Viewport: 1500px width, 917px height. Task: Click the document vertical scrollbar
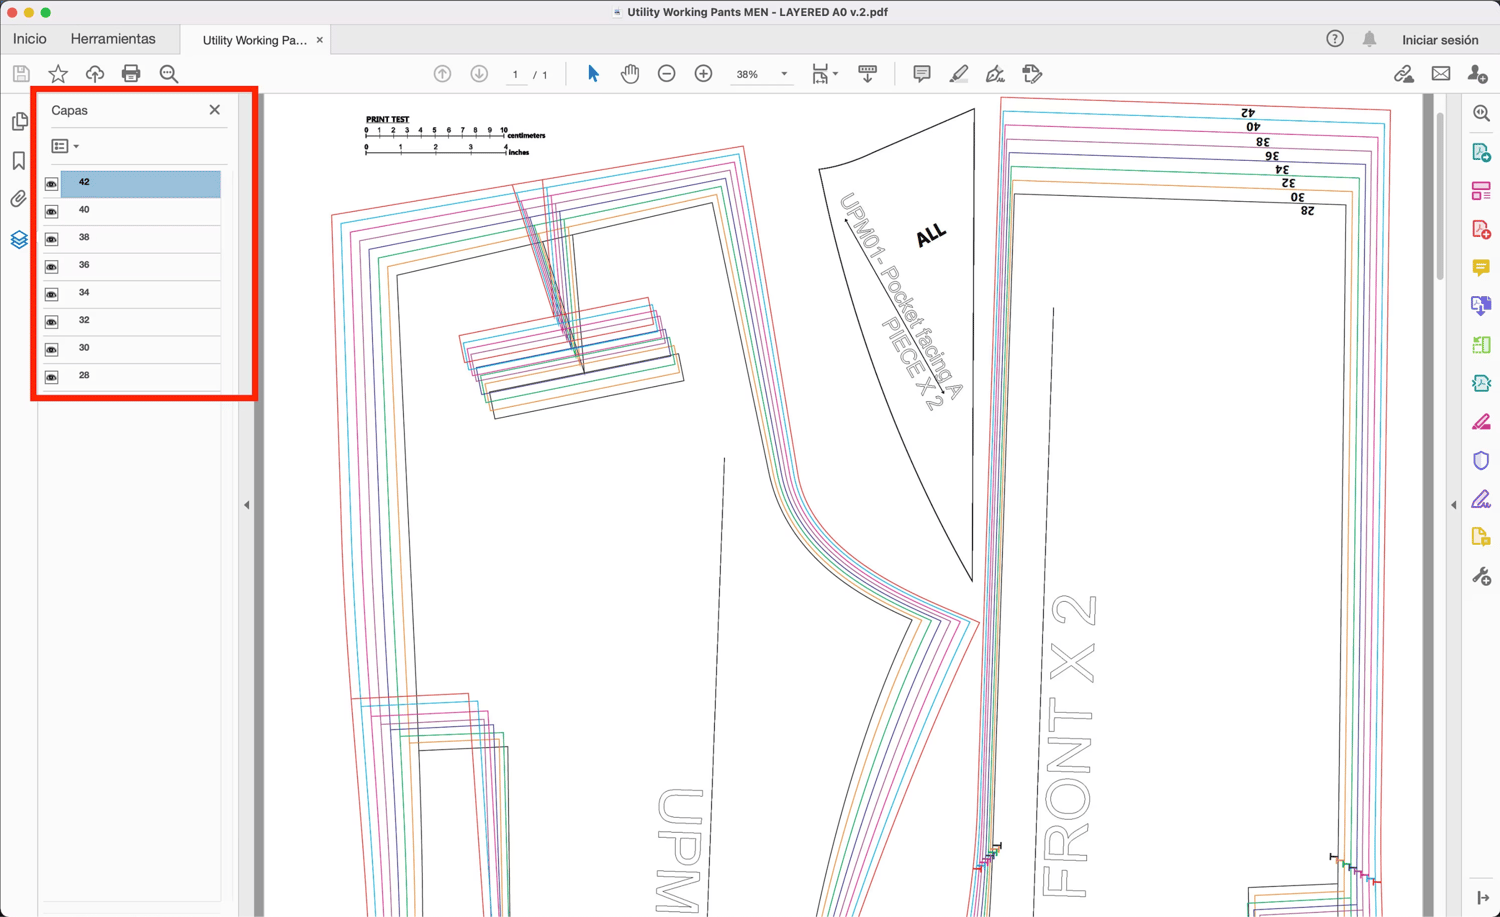[1440, 195]
